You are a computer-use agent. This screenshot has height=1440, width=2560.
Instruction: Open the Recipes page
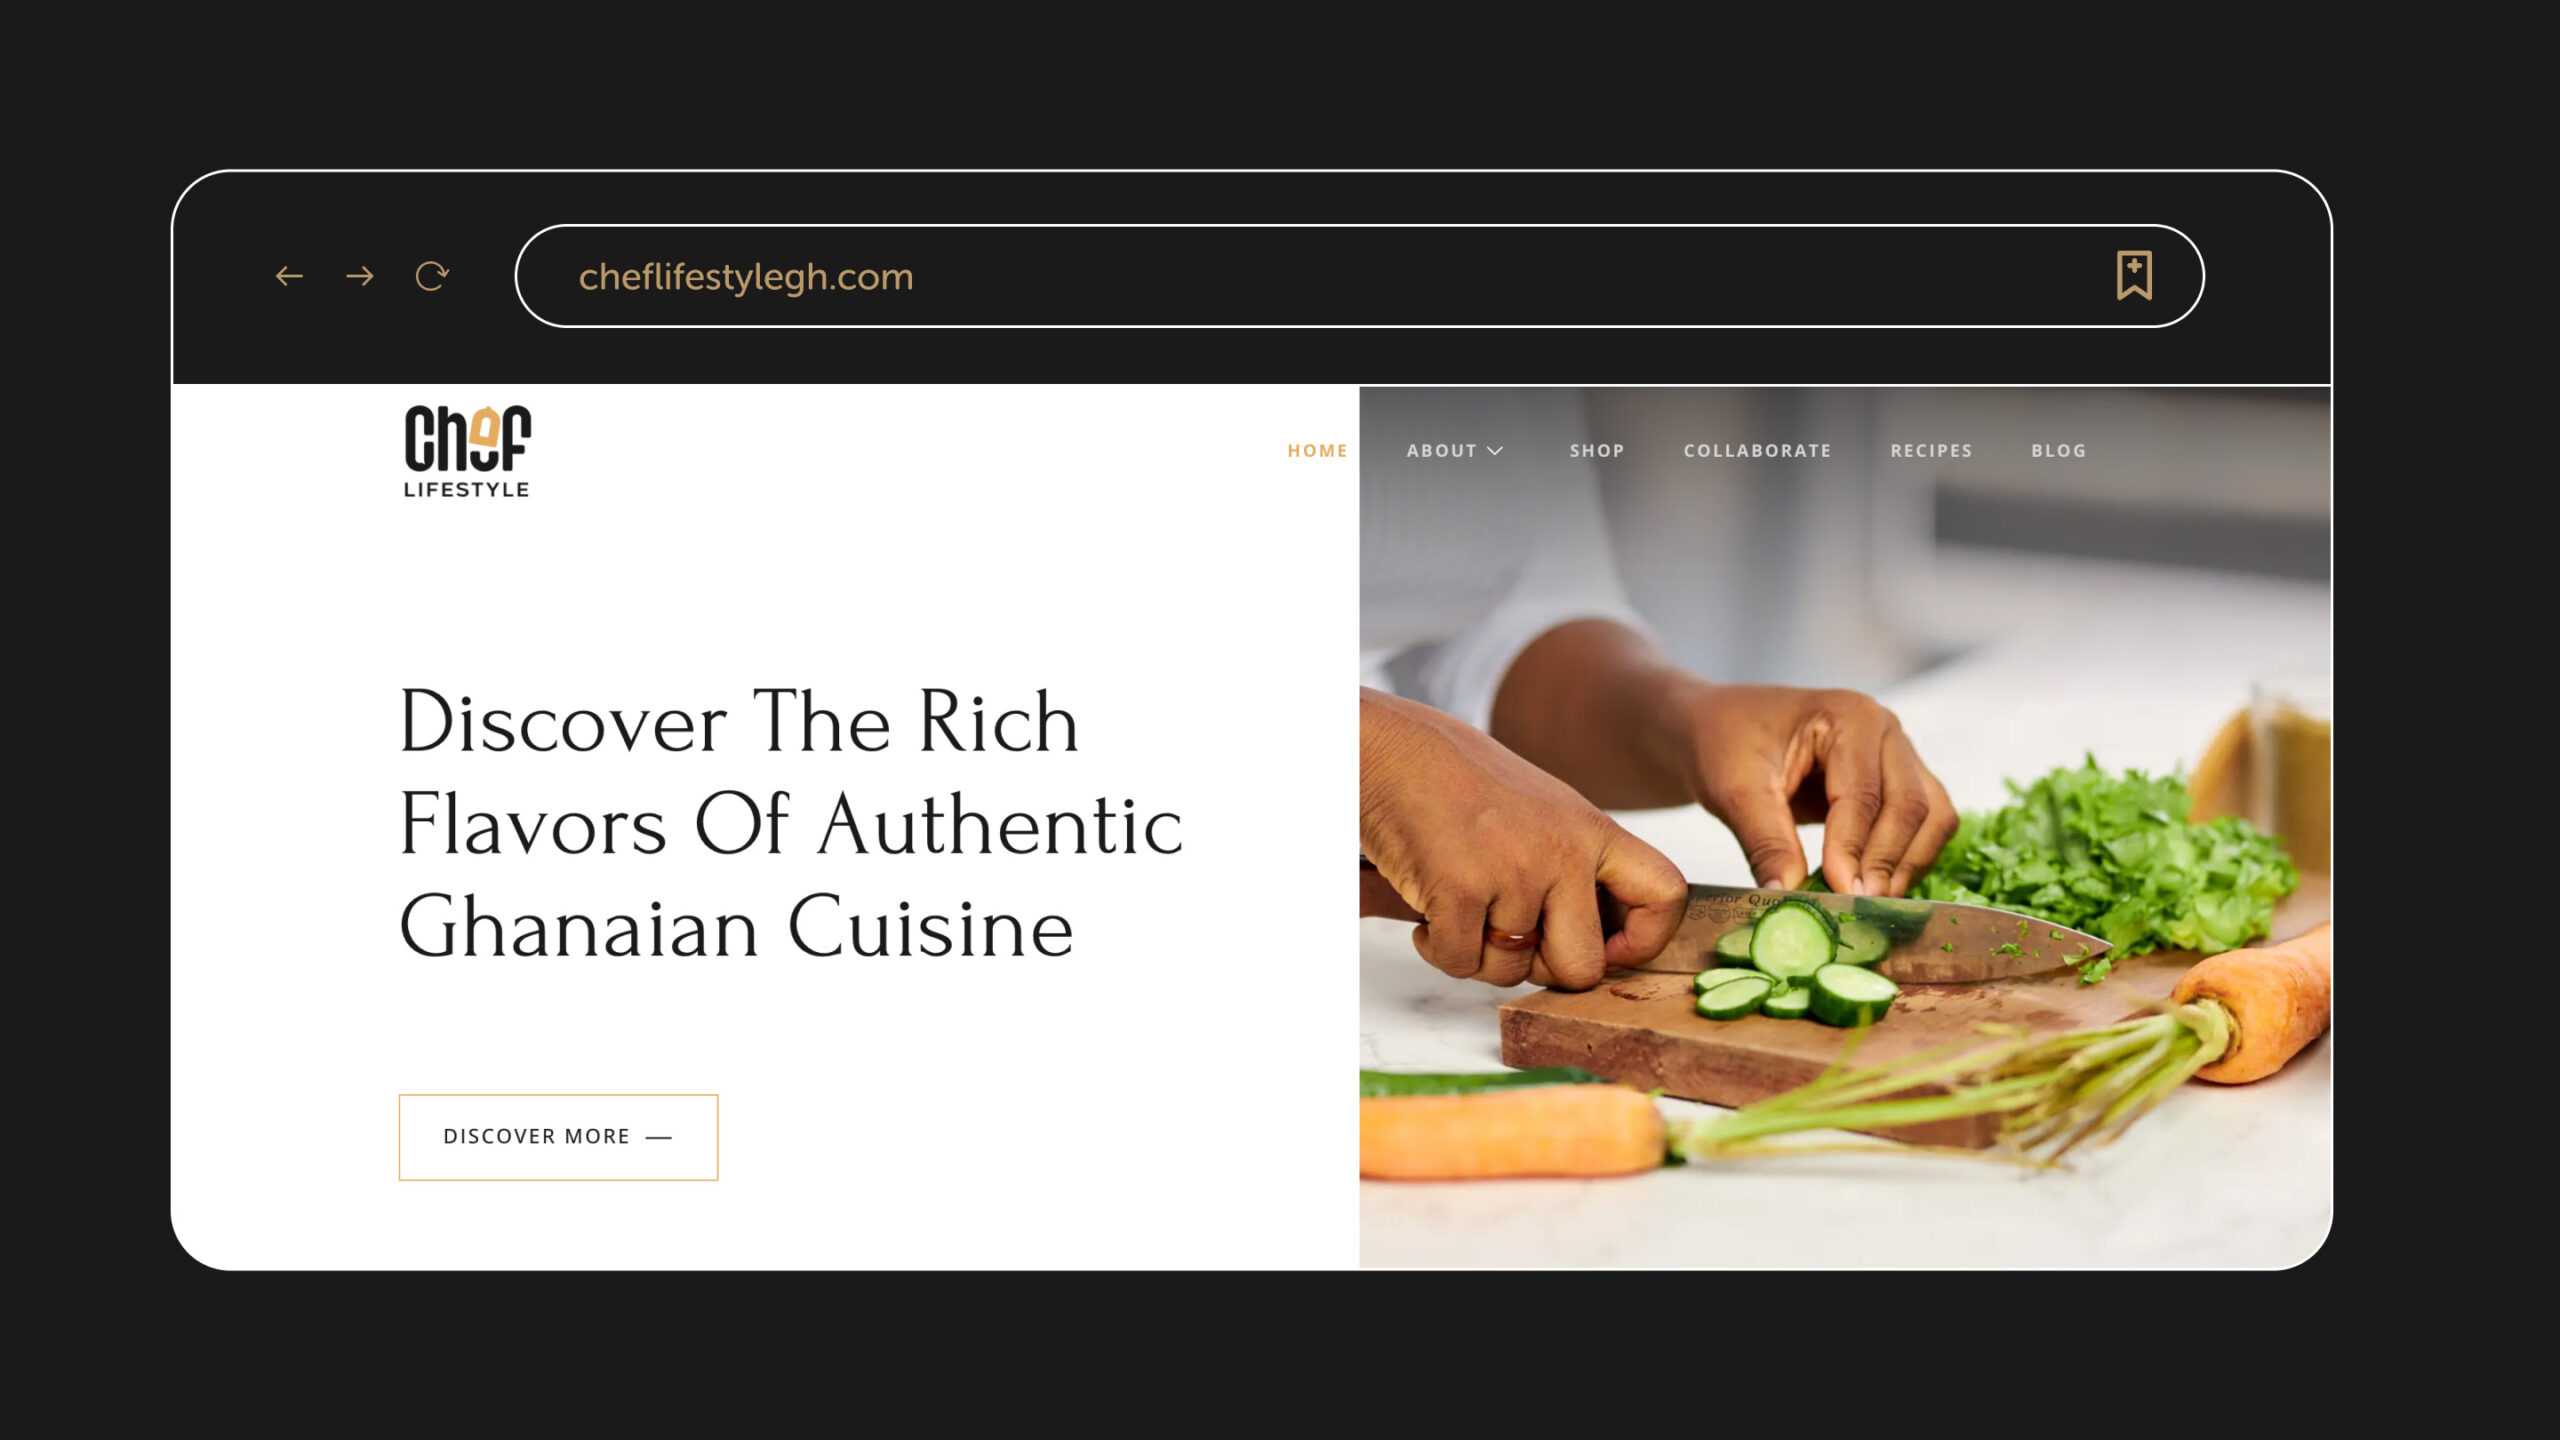[x=1931, y=451]
